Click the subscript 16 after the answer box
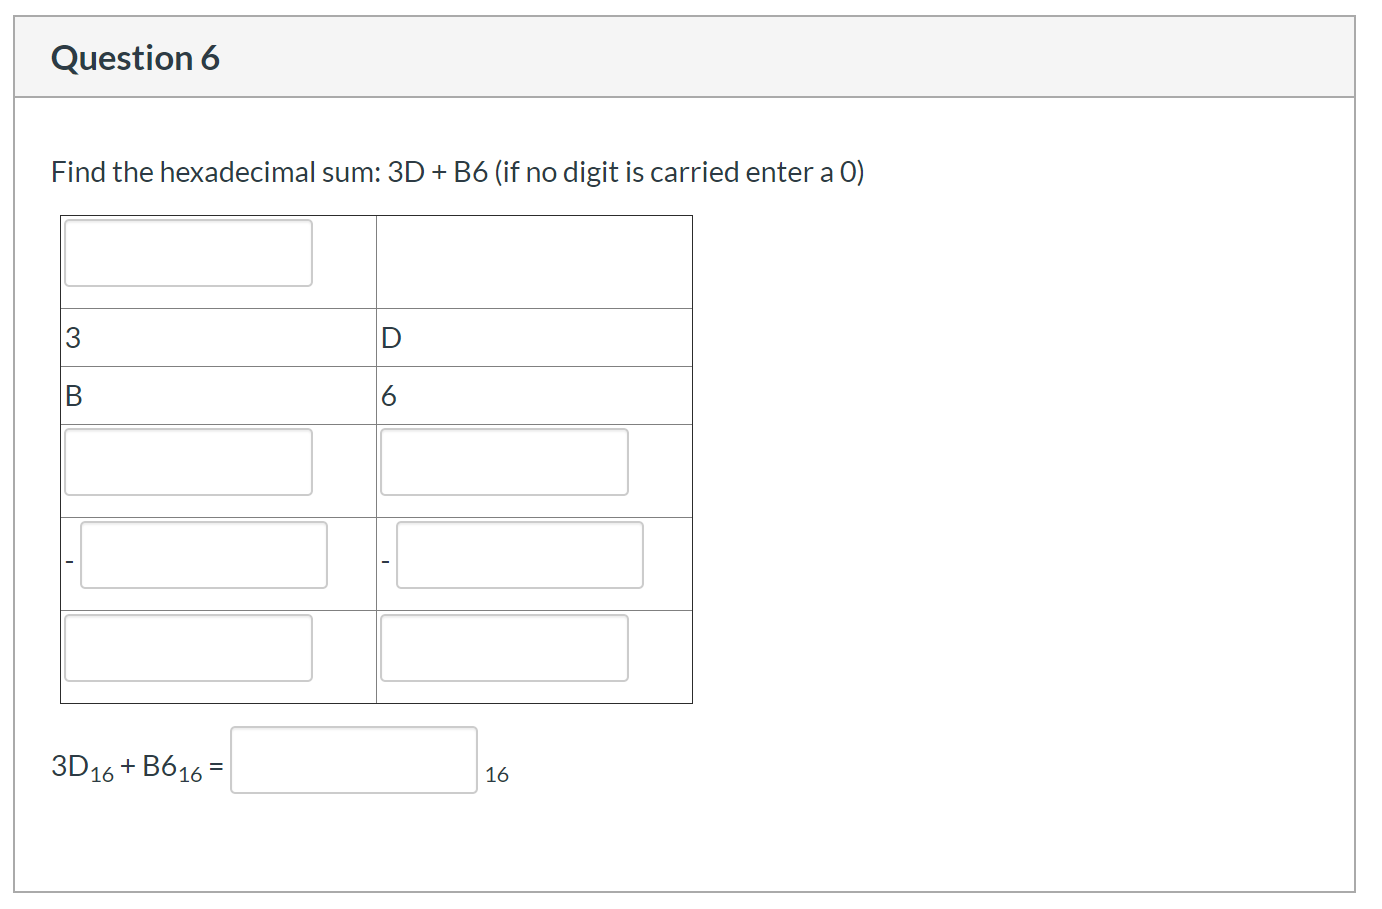 497,773
